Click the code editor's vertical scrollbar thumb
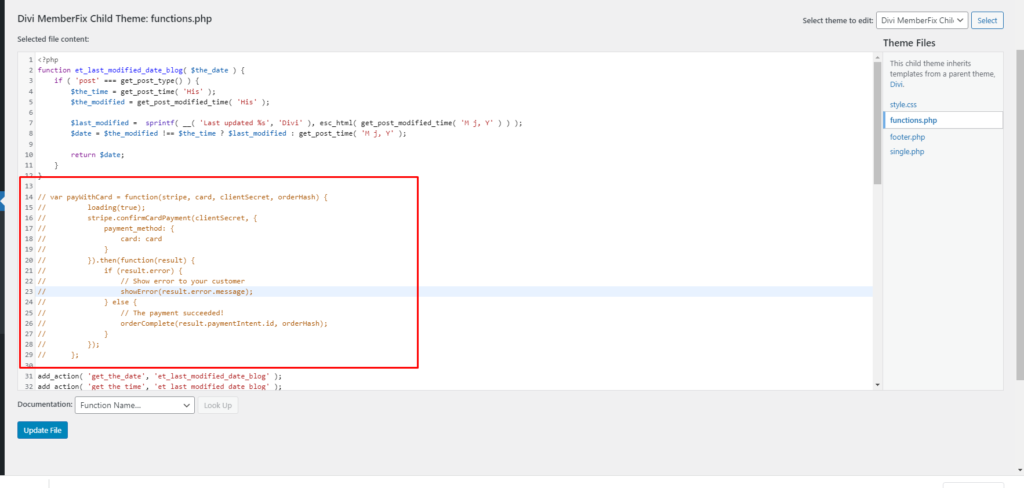Screen dimensions: 1024x488 tap(877, 120)
